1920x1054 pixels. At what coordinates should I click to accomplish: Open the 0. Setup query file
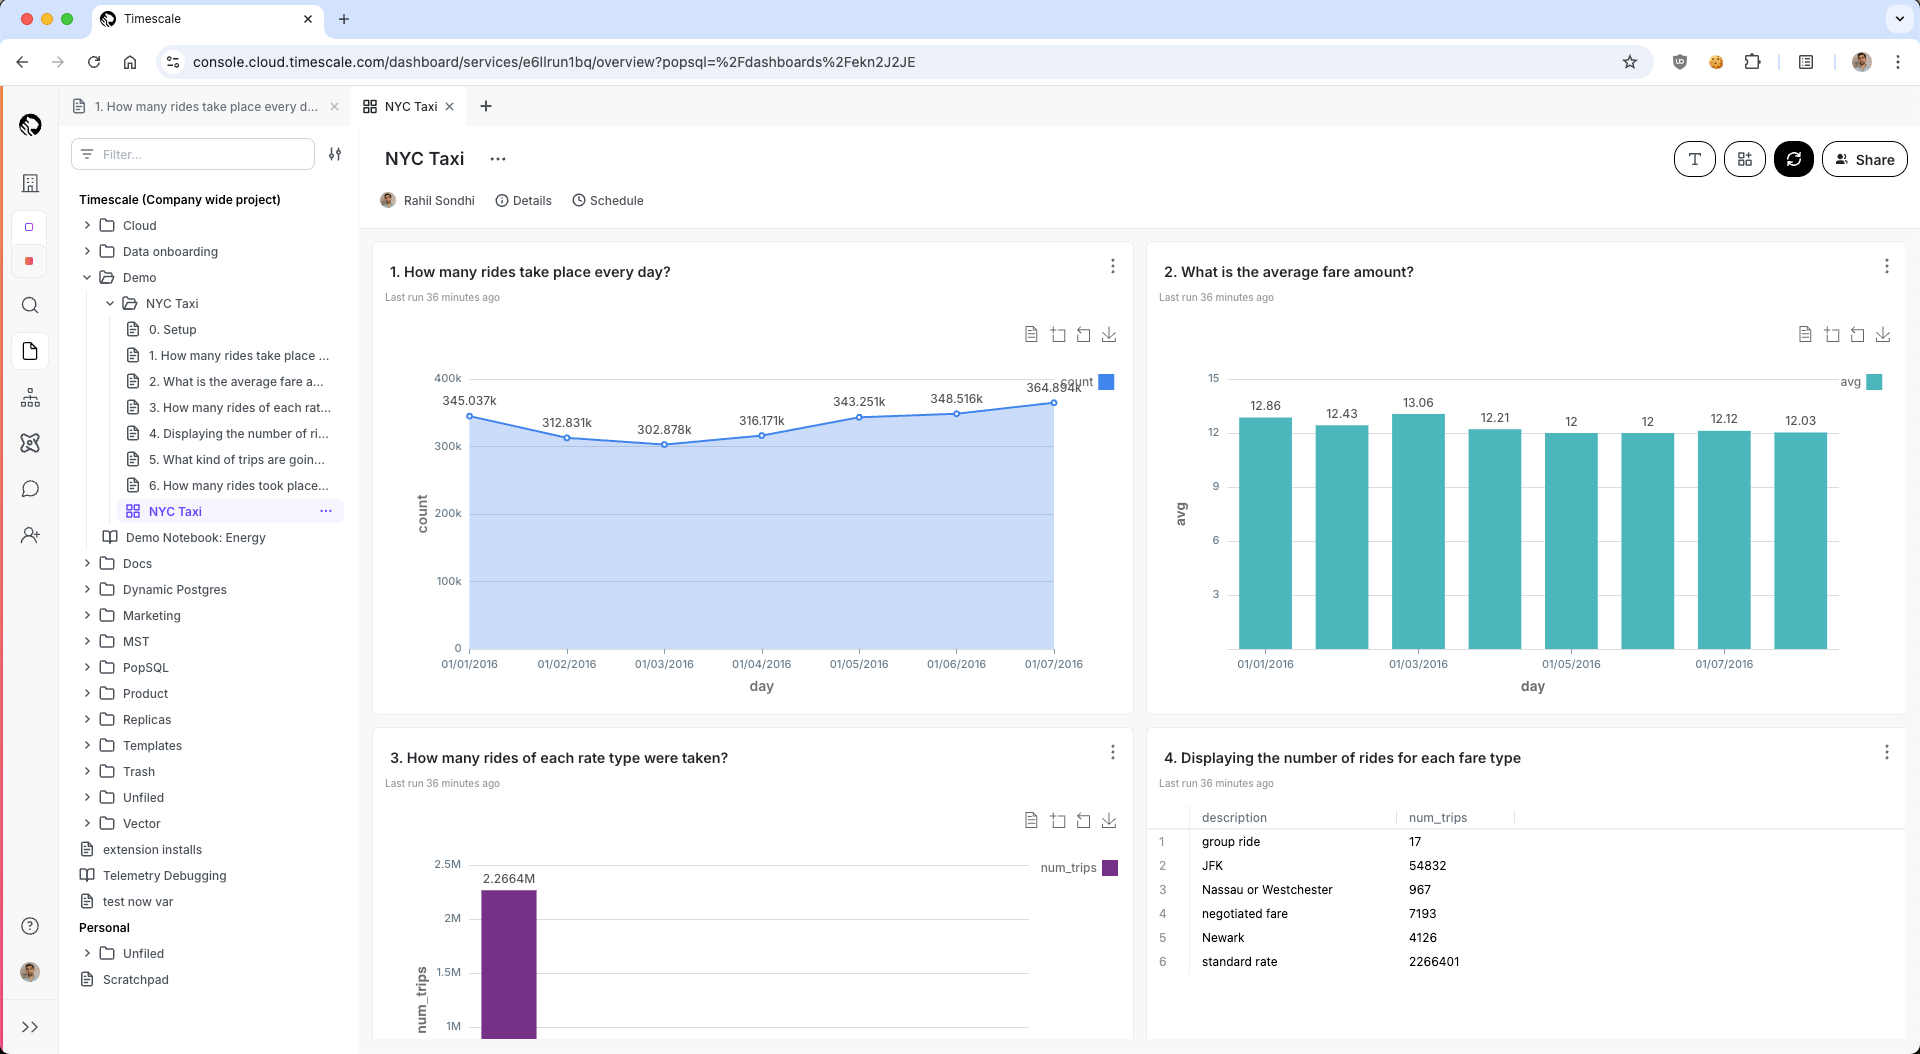point(172,330)
